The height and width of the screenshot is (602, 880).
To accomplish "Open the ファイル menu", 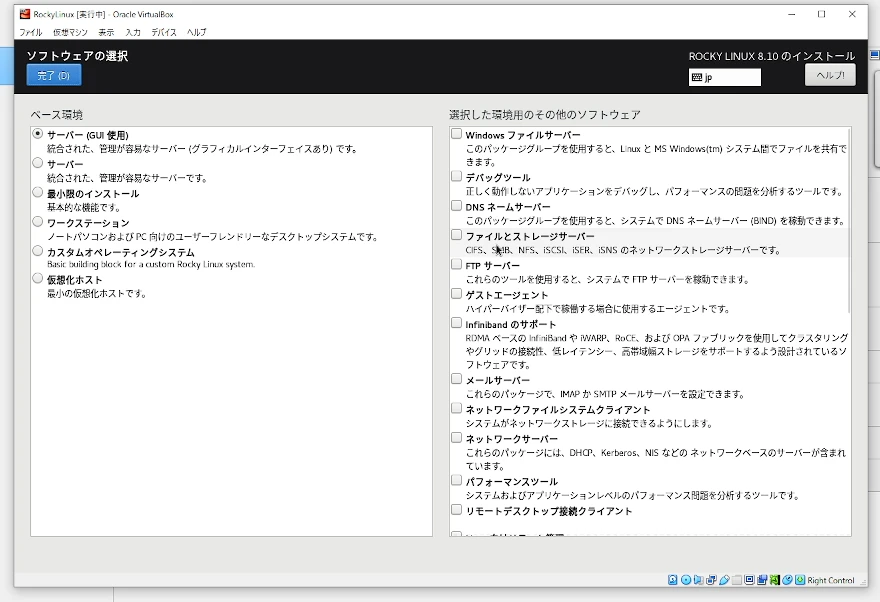I will [x=30, y=33].
